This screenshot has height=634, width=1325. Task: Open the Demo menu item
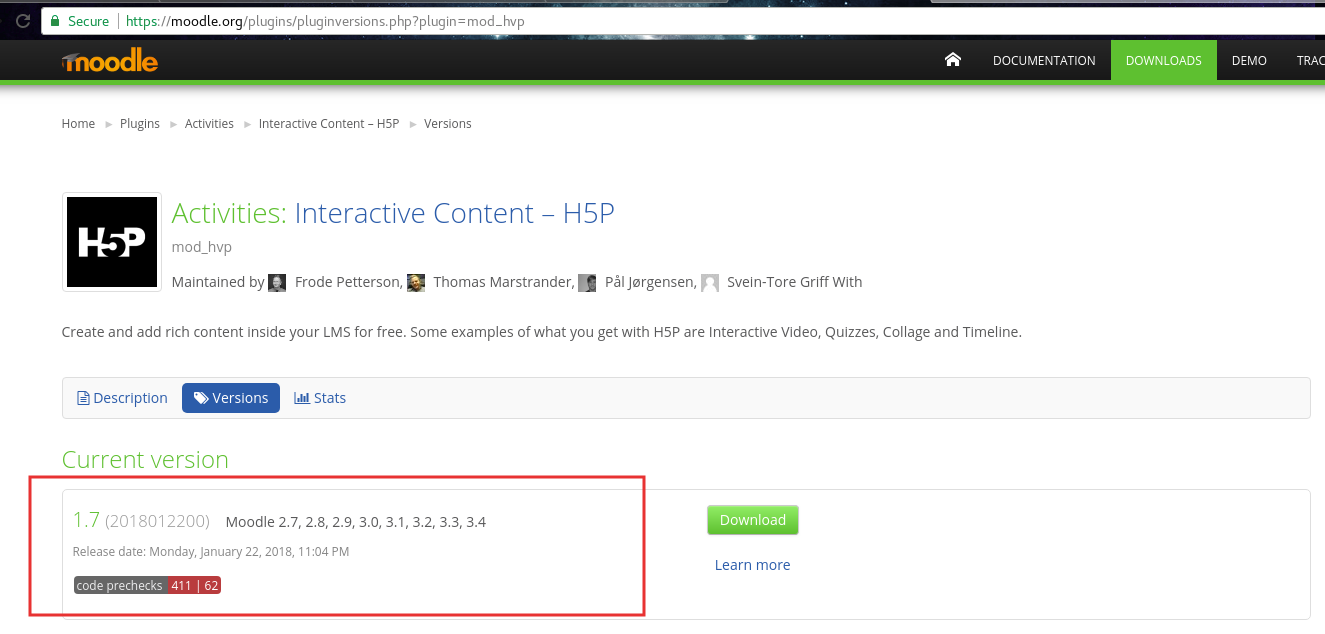coord(1249,60)
